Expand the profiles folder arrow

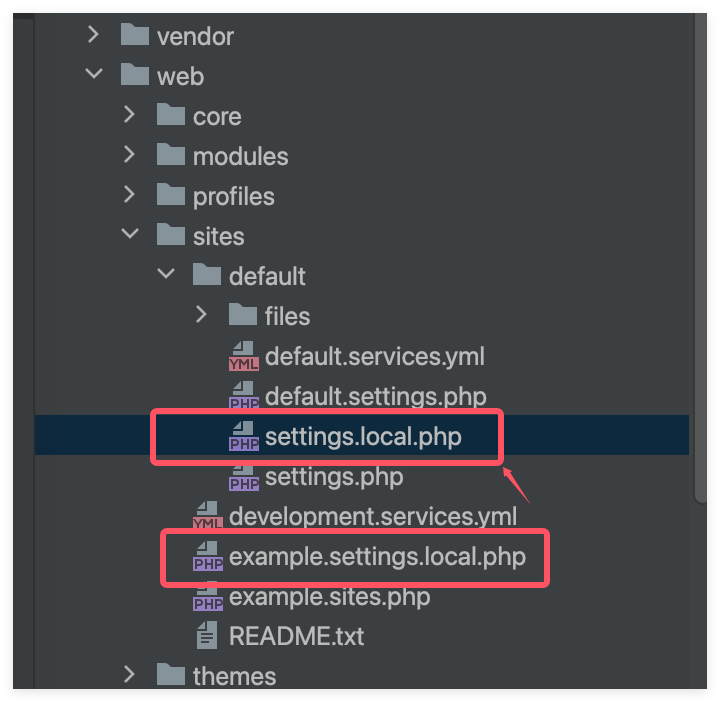tap(129, 196)
